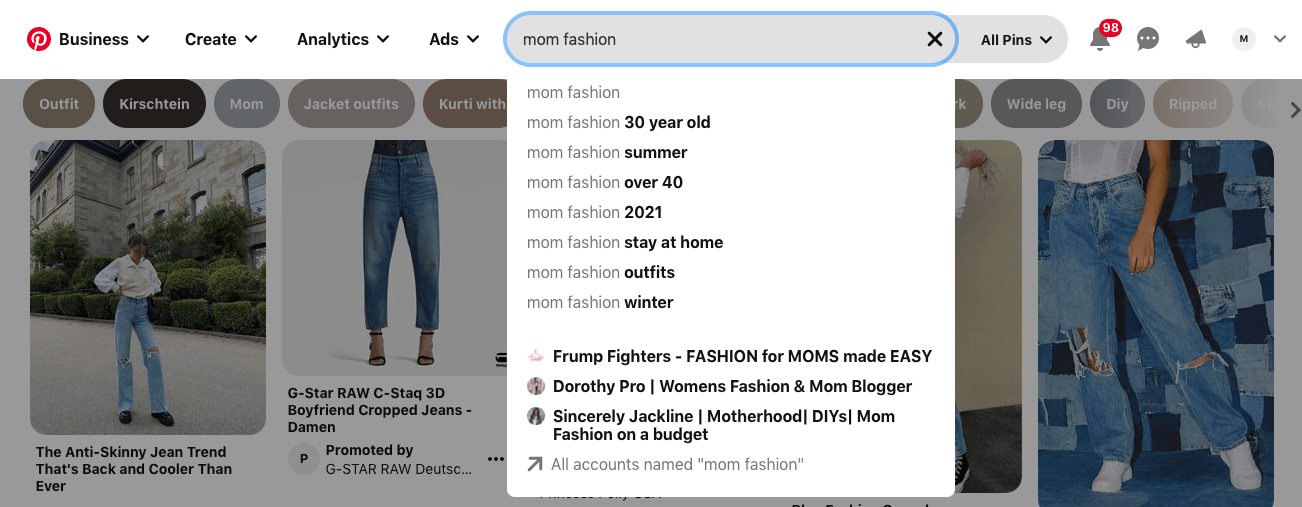Expand the account options chevron
This screenshot has height=507, width=1302.
pyautogui.click(x=1280, y=39)
